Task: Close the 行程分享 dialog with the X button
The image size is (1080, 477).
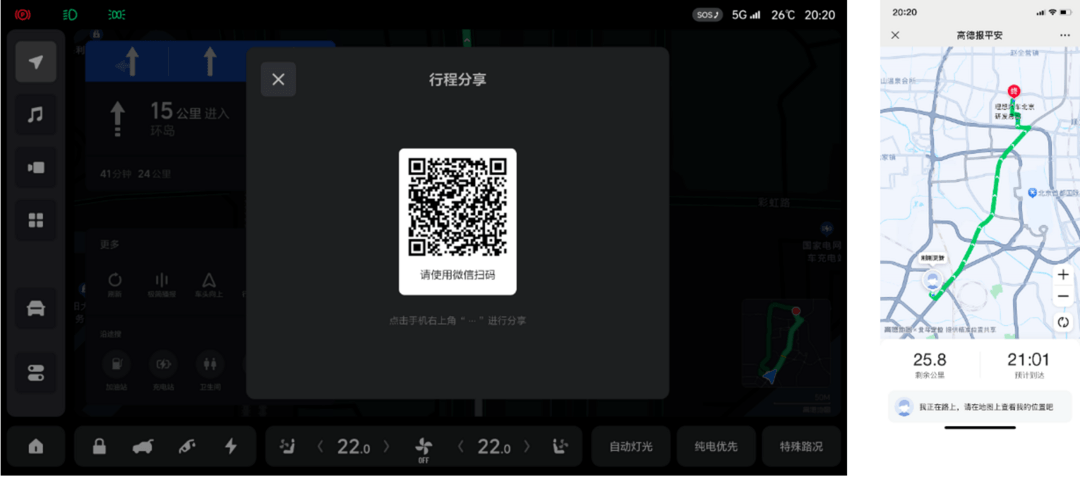Action: 278,79
